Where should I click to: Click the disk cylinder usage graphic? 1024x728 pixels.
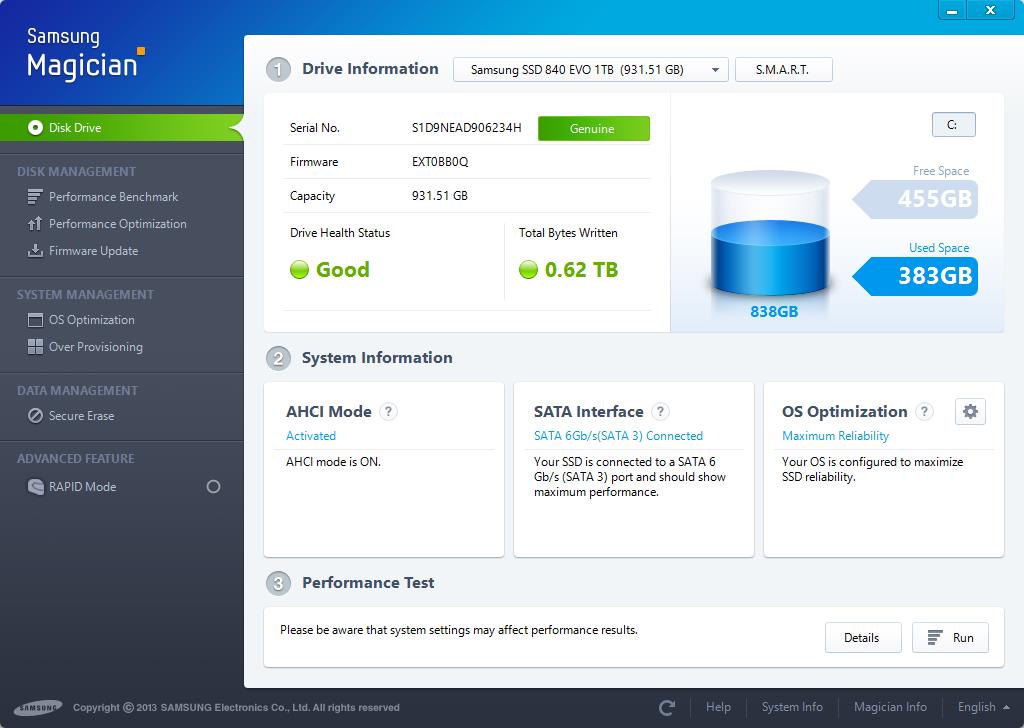click(x=770, y=234)
